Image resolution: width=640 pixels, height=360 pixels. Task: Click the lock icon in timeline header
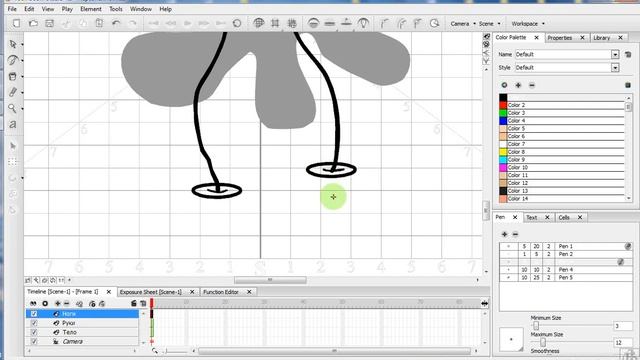click(133, 304)
